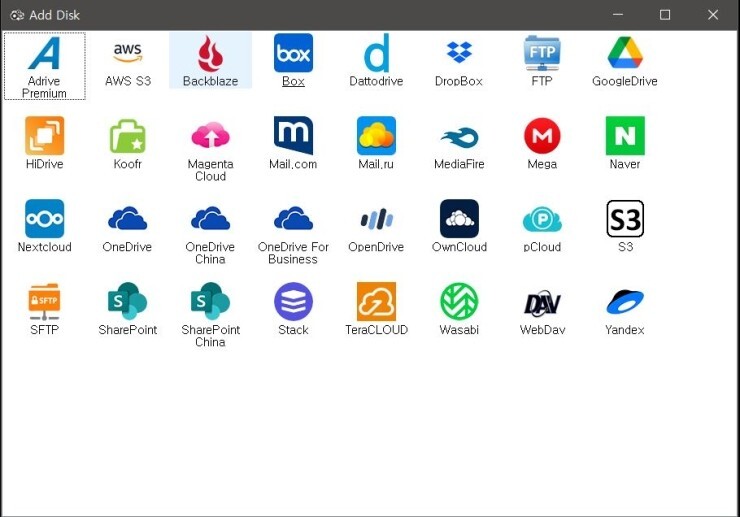Choose GoogleDrive
The height and width of the screenshot is (517, 740).
coord(625,52)
